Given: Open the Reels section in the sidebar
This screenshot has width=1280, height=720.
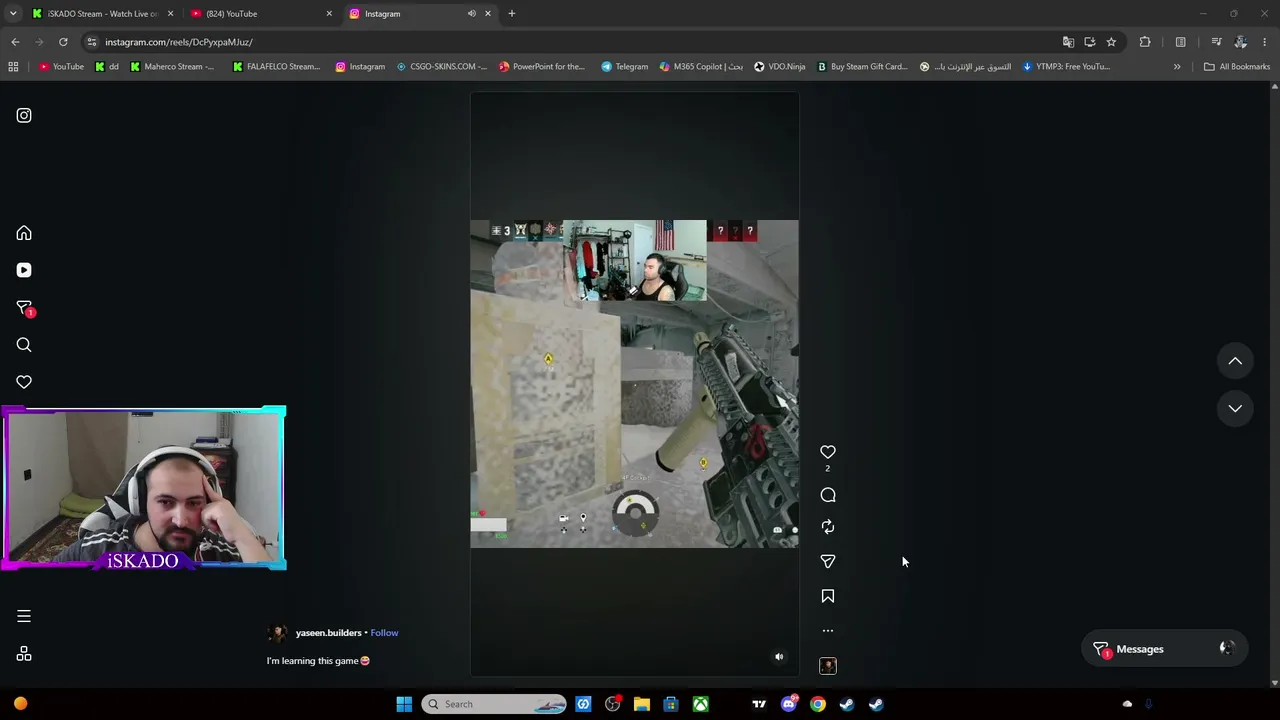Looking at the screenshot, I should click(x=24, y=270).
